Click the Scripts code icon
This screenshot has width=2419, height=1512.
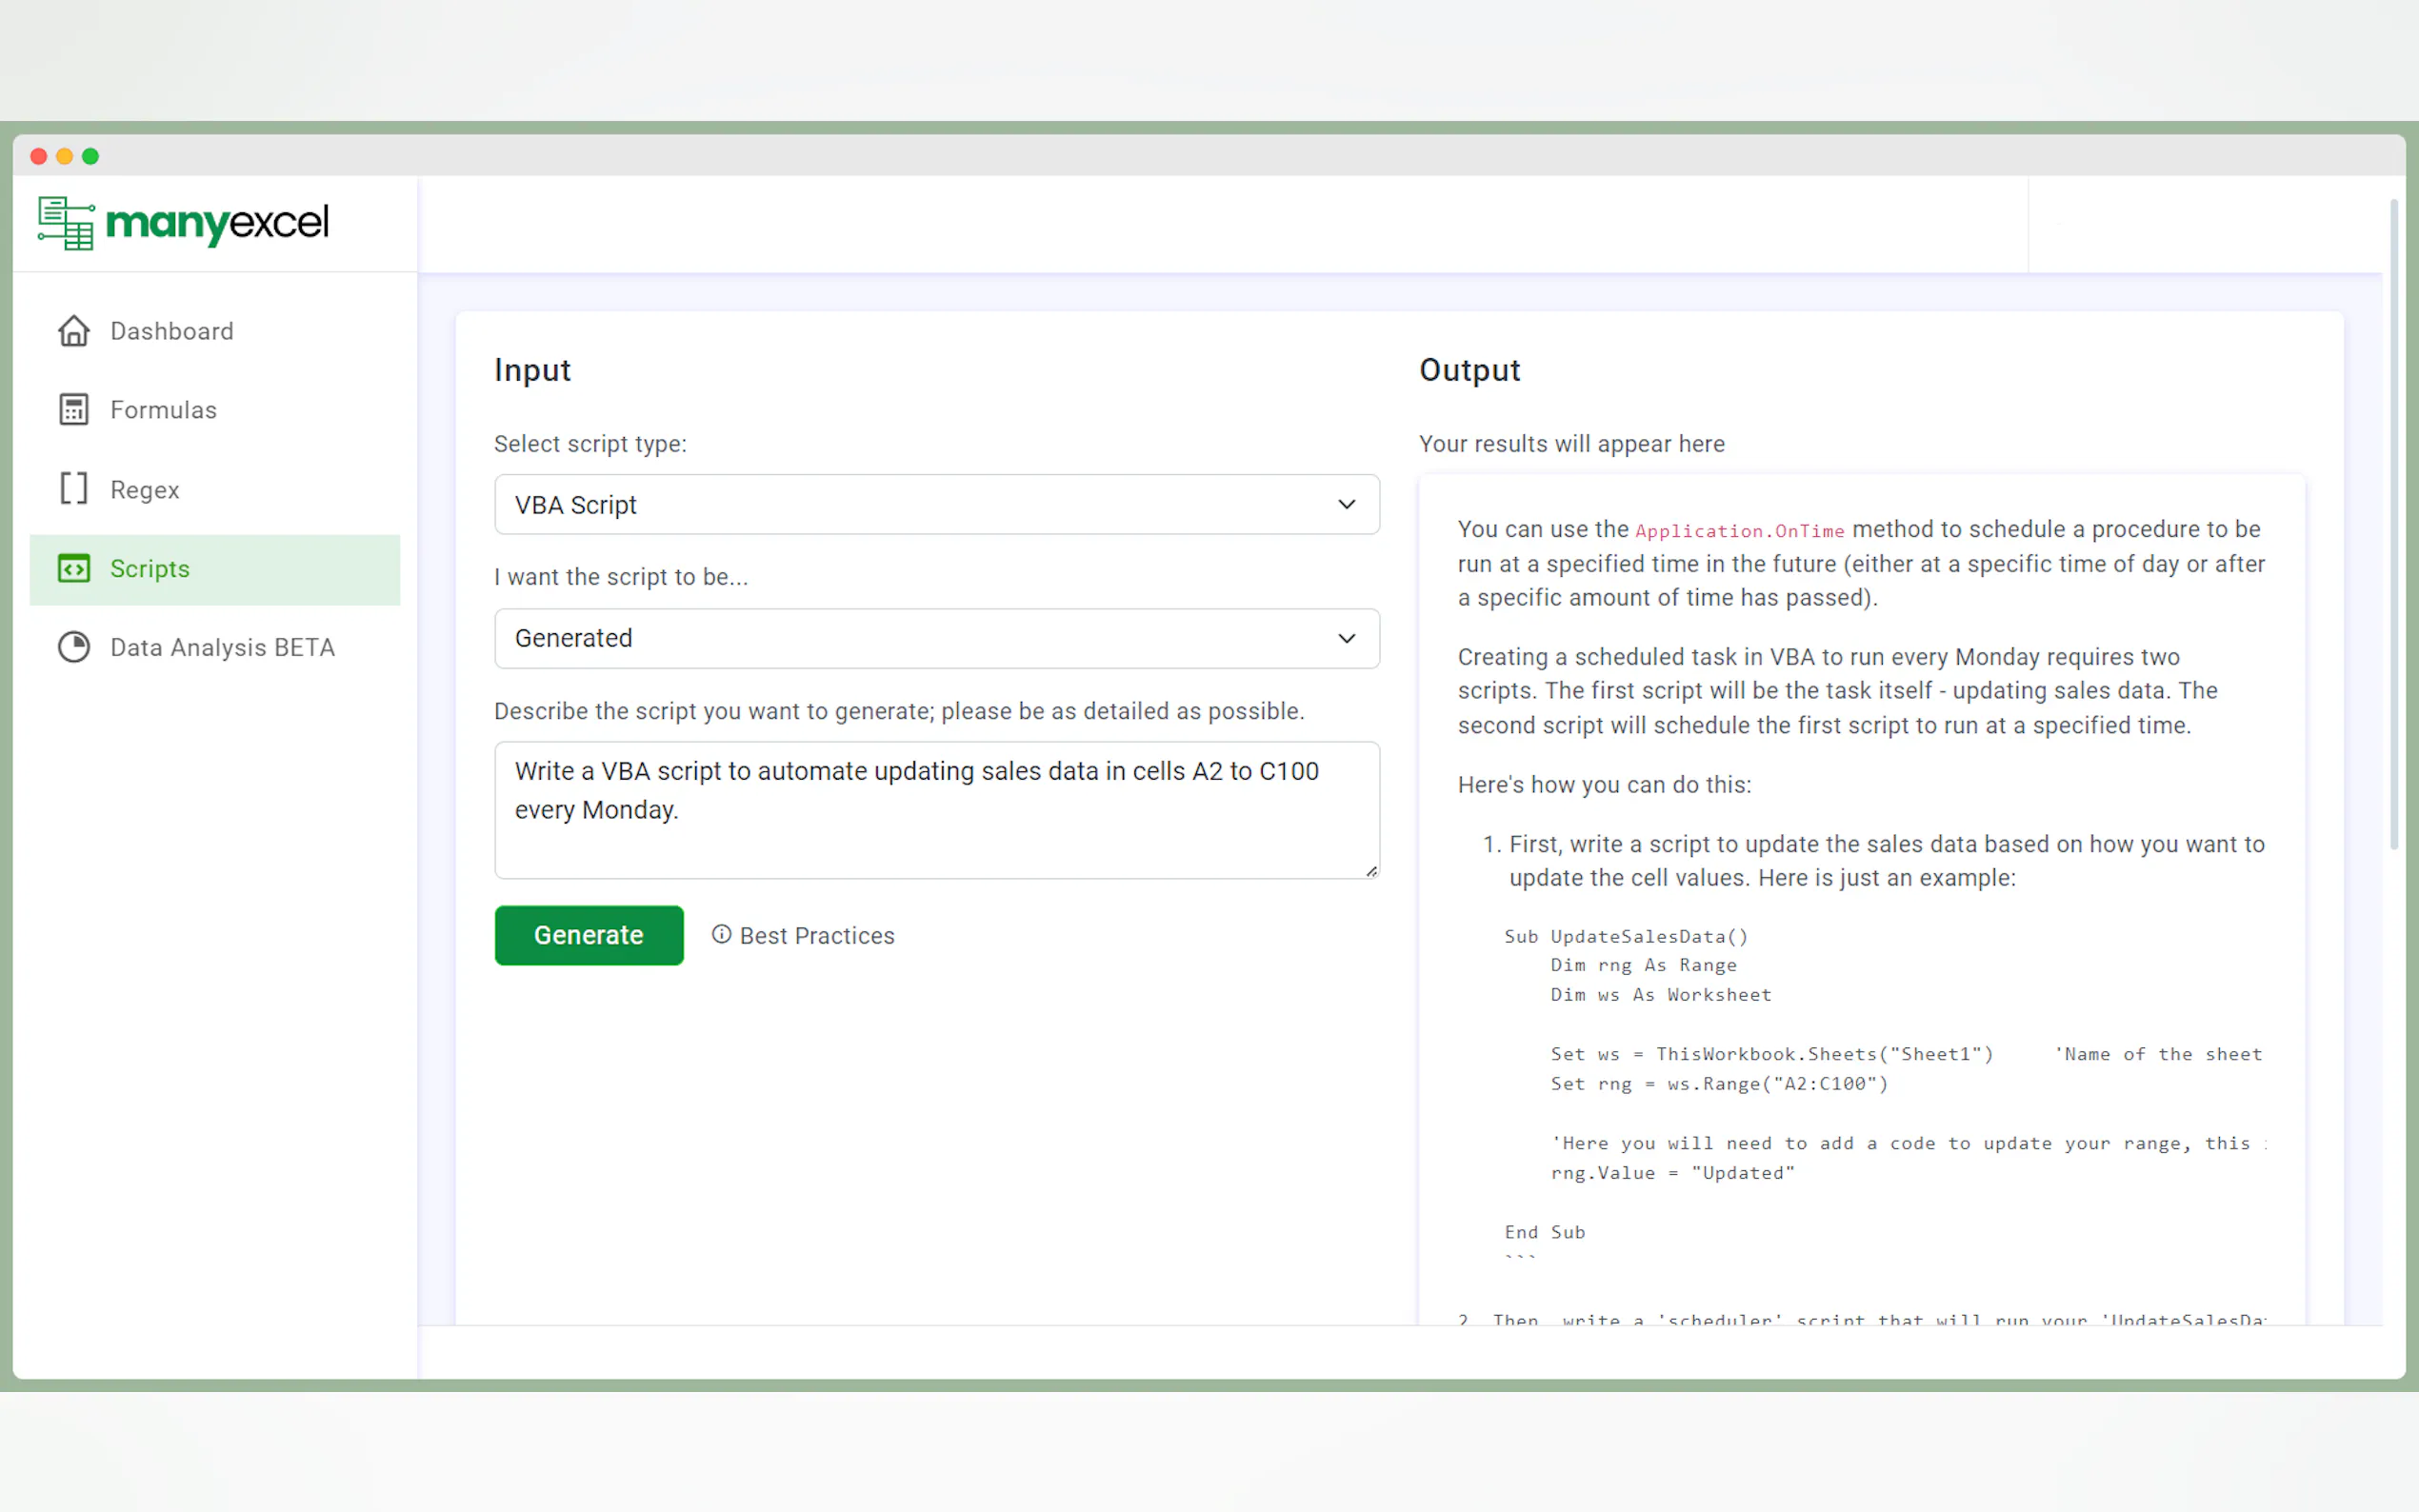pos(73,569)
